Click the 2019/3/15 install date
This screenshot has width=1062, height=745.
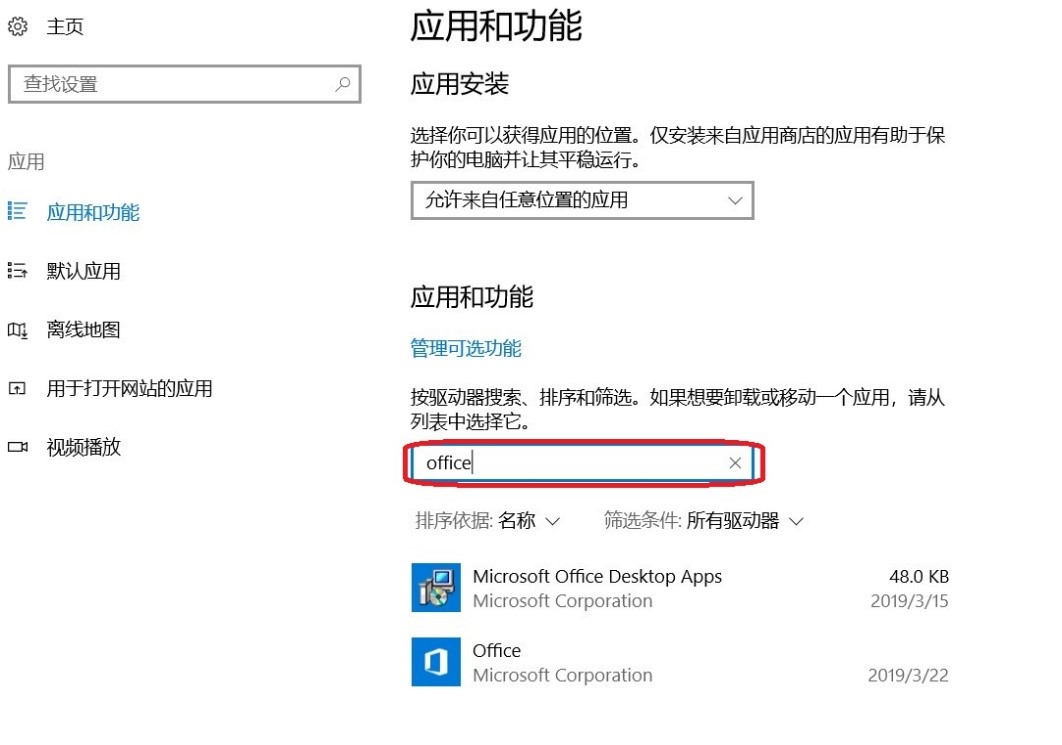[910, 601]
